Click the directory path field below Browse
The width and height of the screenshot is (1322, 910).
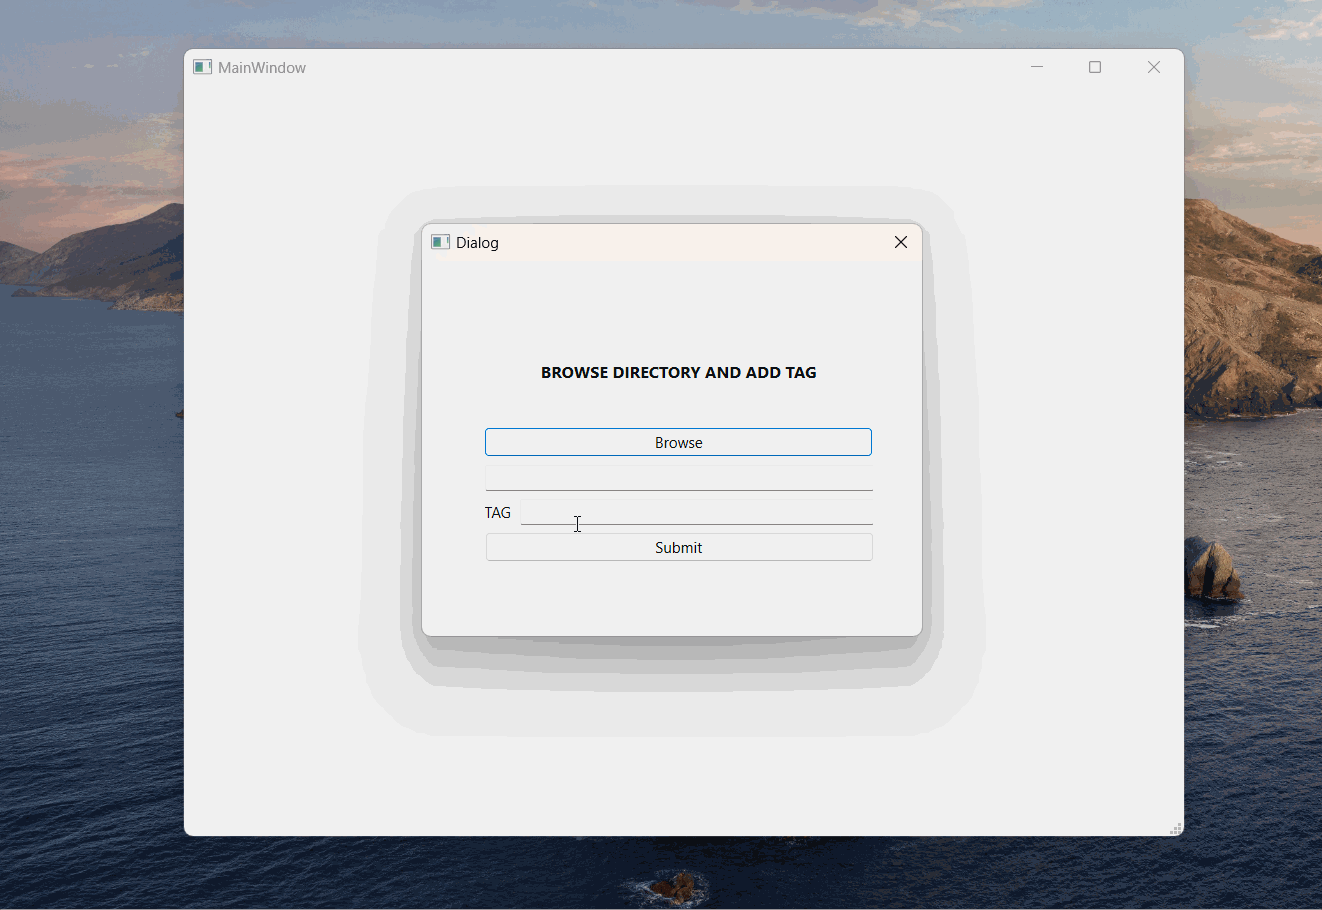click(x=679, y=478)
